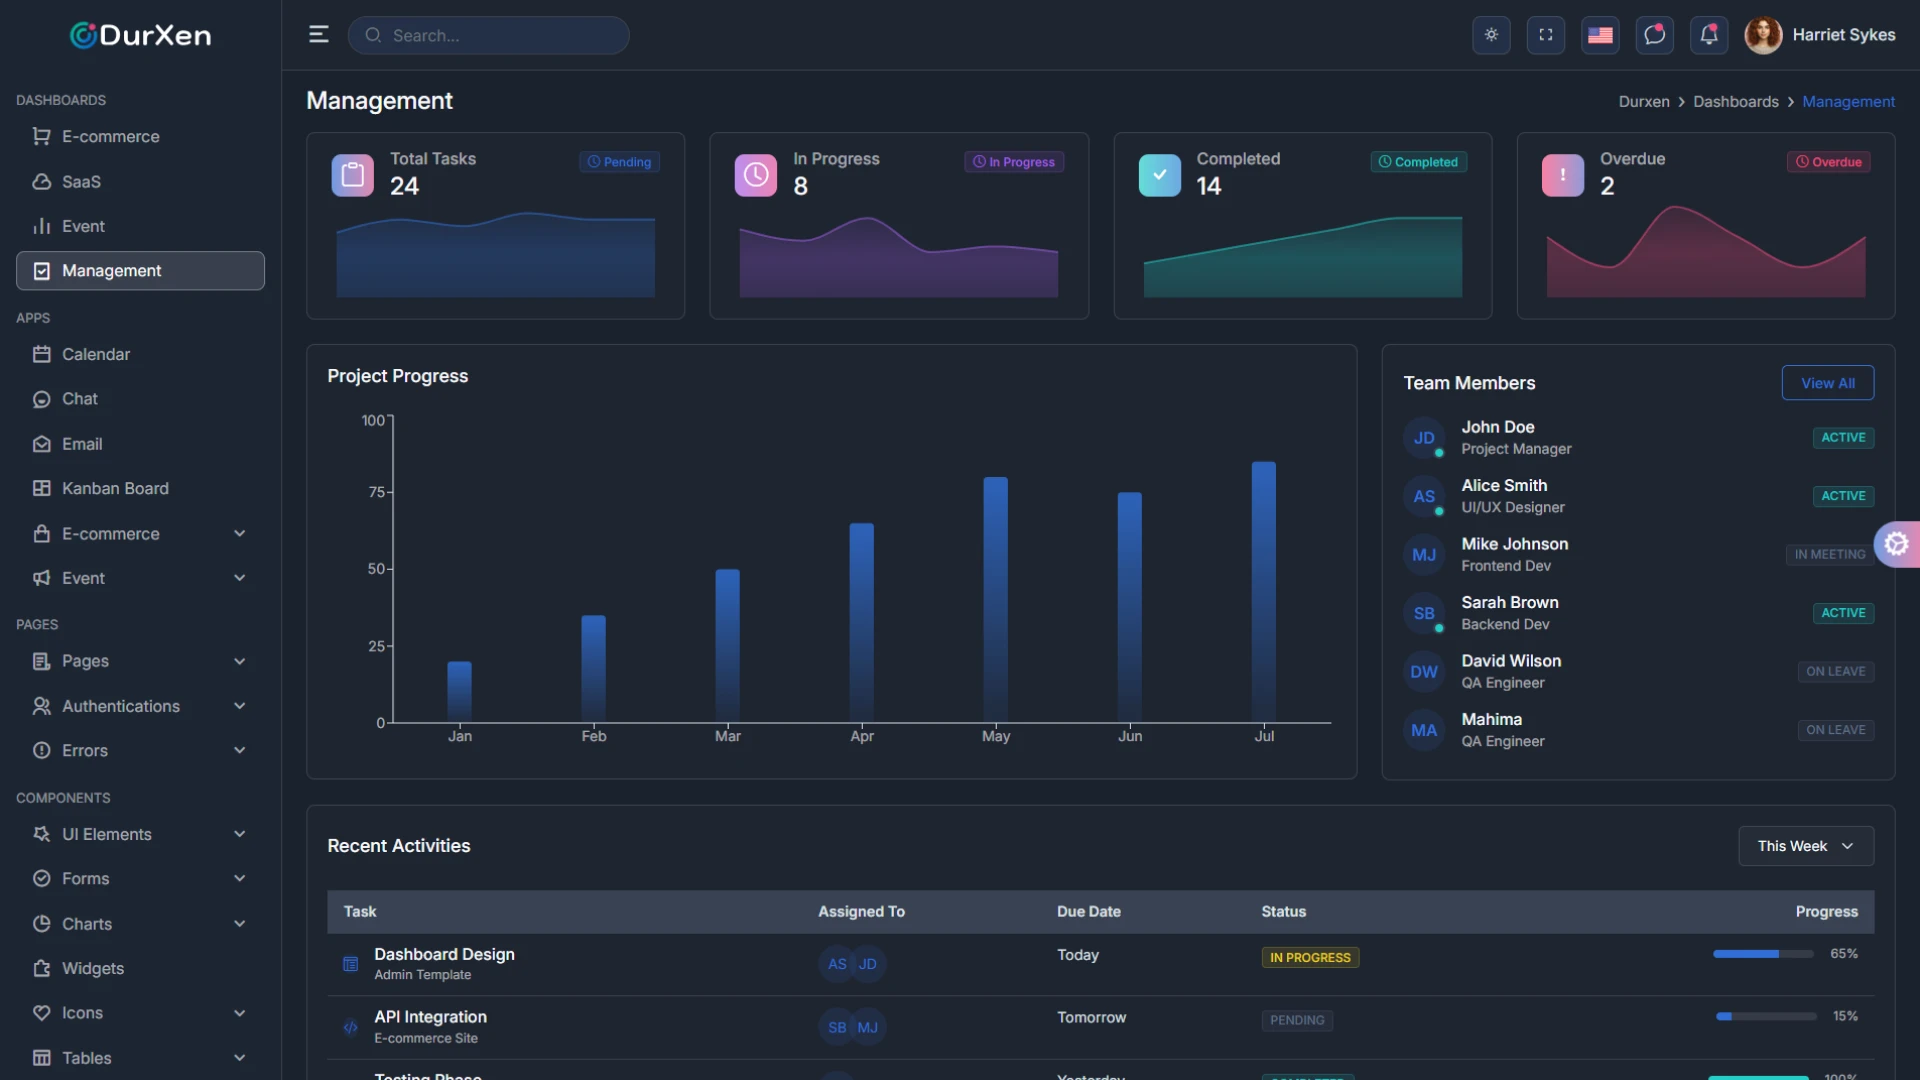1920x1080 pixels.
Task: Click Alice Smith's ACTIVE status badge
Action: [1843, 496]
